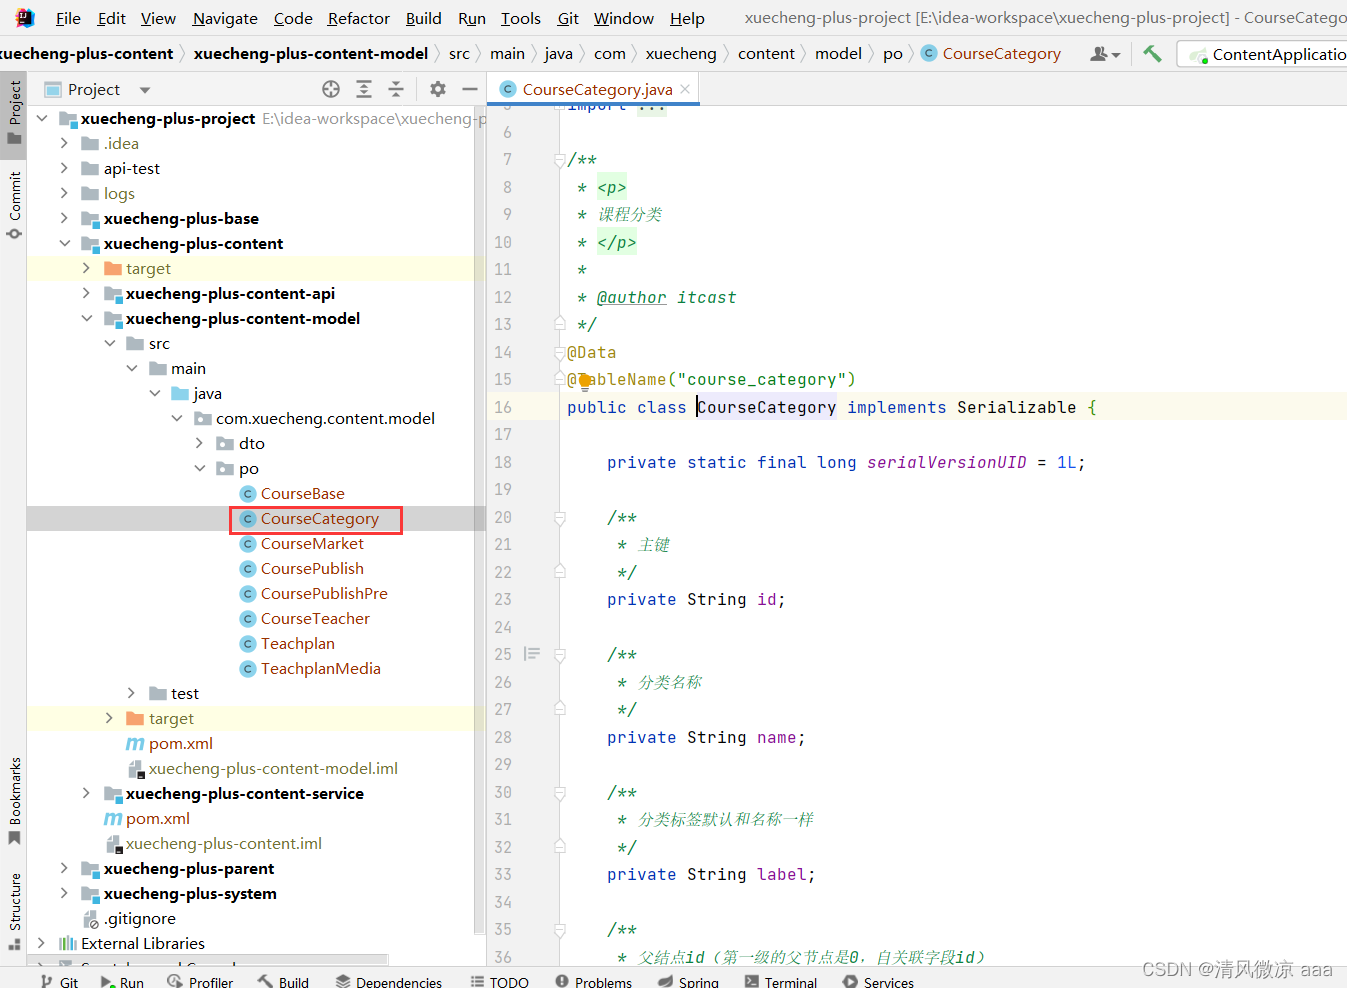Expand the xuecheng-plus-base module

(64, 218)
